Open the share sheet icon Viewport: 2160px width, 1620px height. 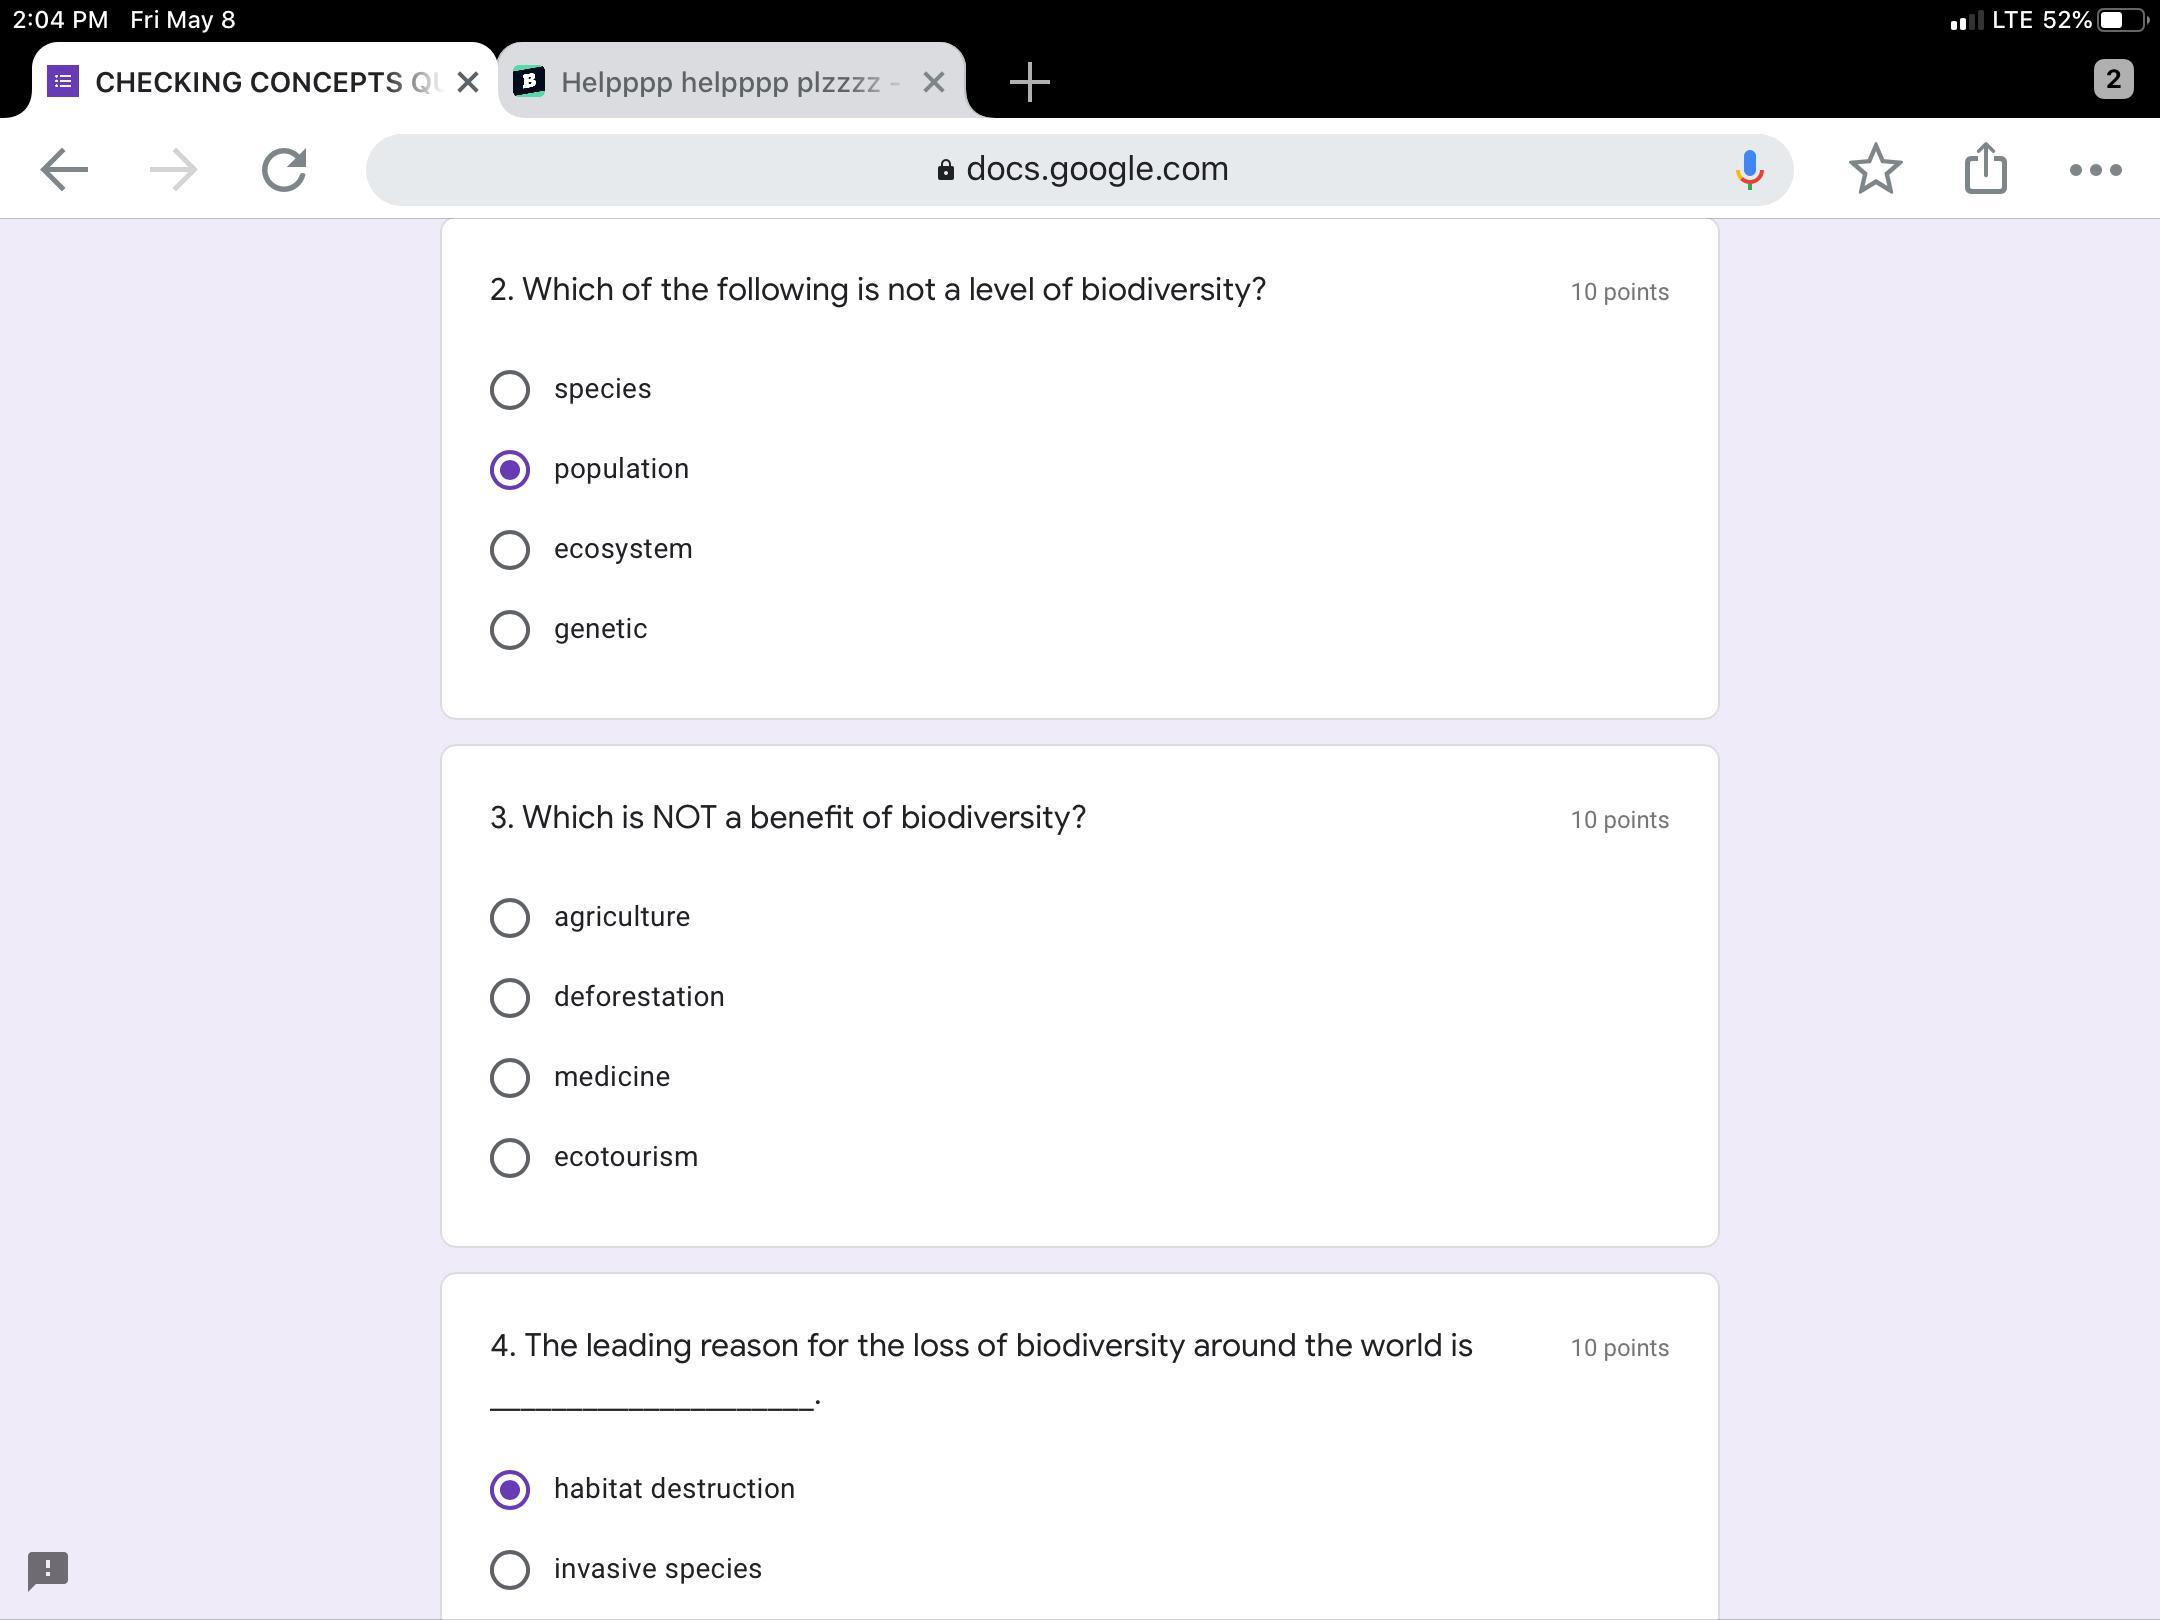click(x=1985, y=168)
